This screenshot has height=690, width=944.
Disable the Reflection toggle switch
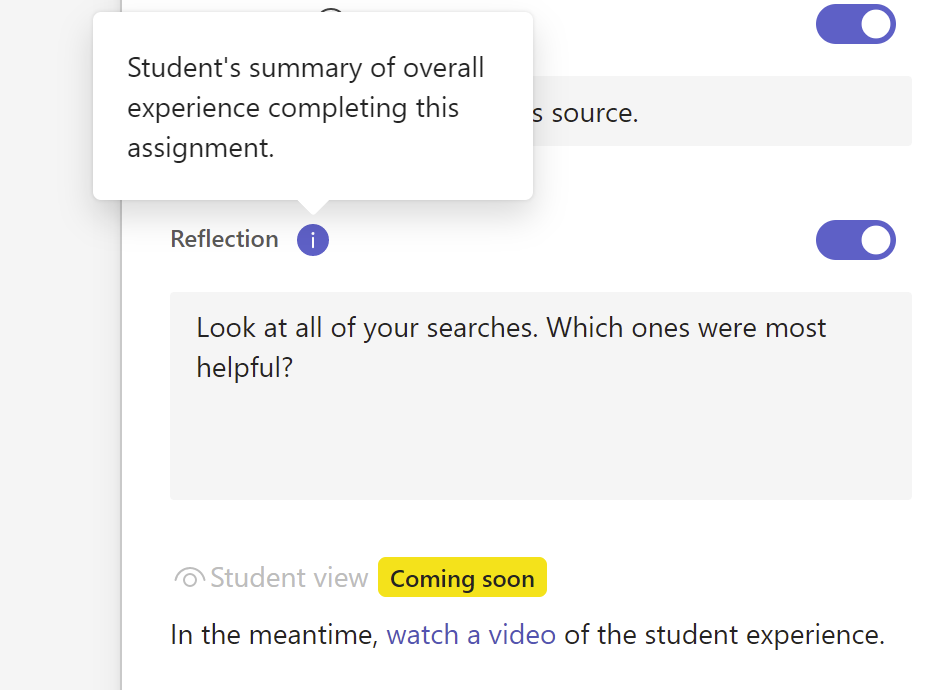(856, 240)
